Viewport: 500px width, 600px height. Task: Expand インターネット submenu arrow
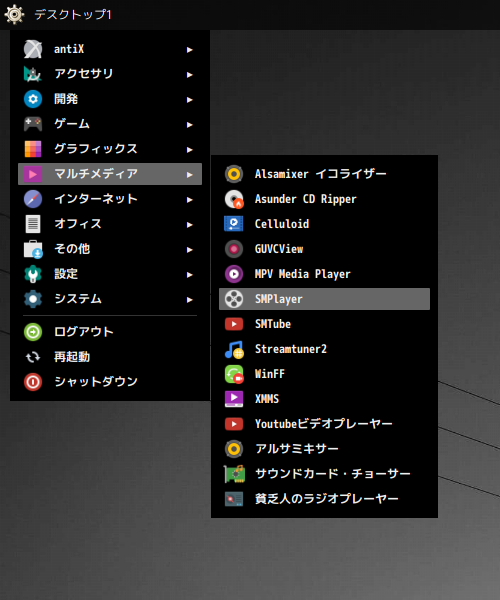[x=189, y=200]
